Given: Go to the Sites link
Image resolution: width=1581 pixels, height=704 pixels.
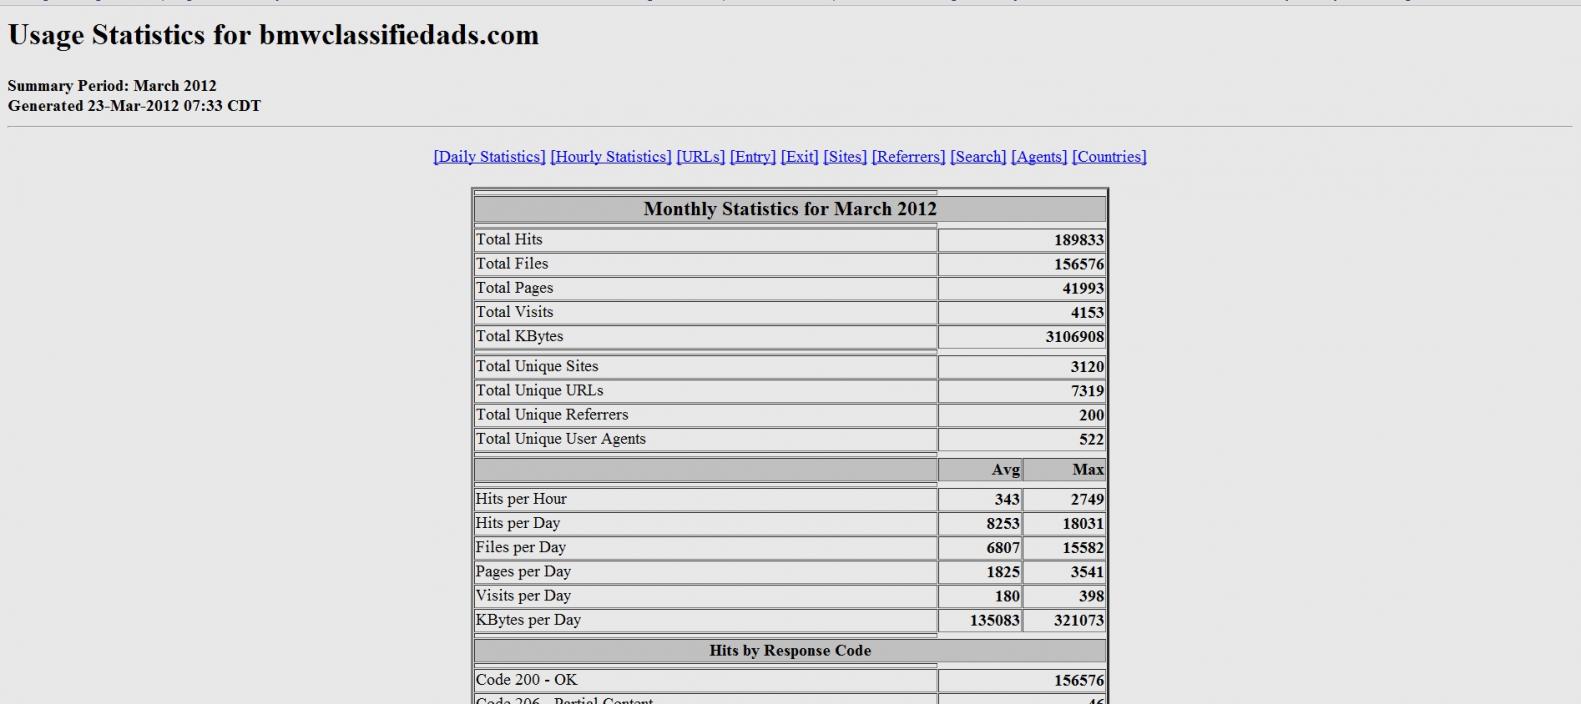Looking at the screenshot, I should pyautogui.click(x=845, y=157).
